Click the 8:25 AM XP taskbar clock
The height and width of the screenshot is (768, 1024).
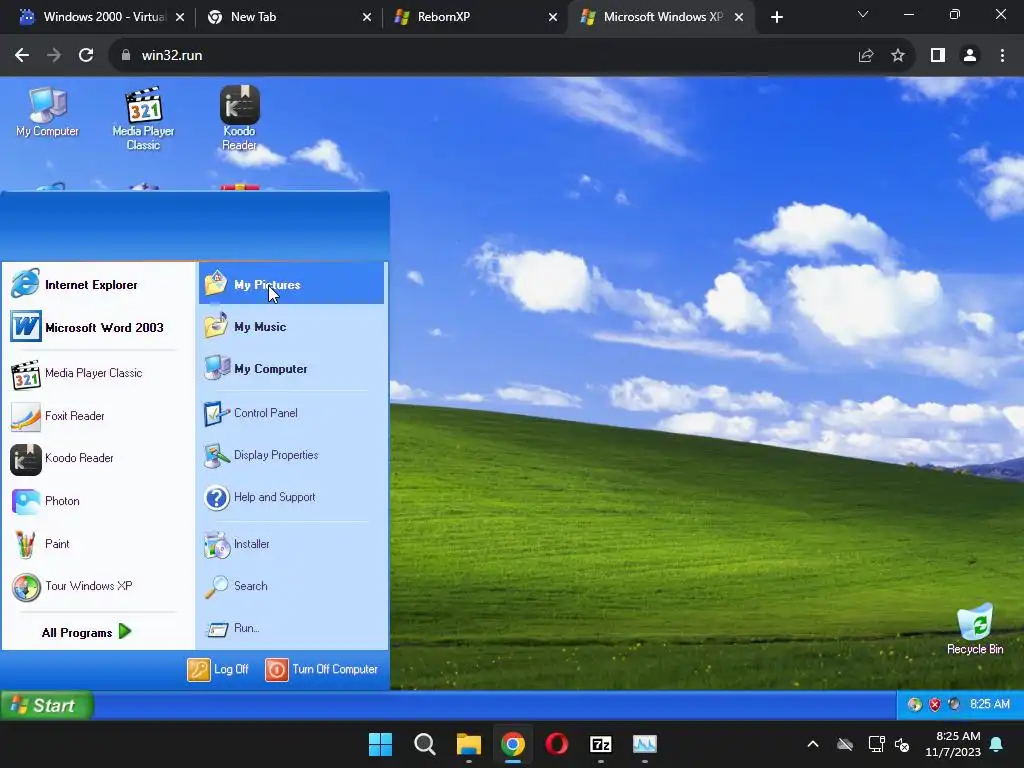coord(989,704)
